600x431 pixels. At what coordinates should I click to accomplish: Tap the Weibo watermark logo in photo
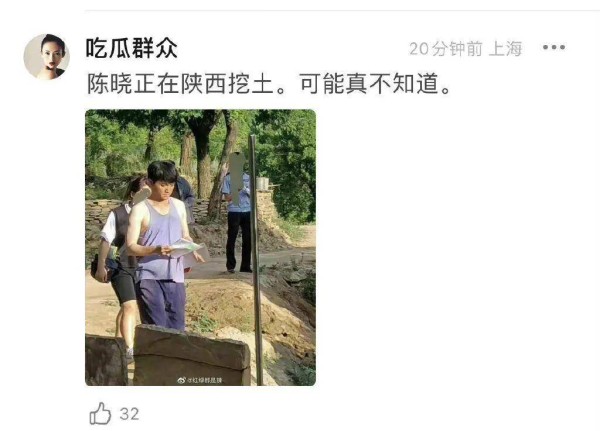[x=181, y=380]
